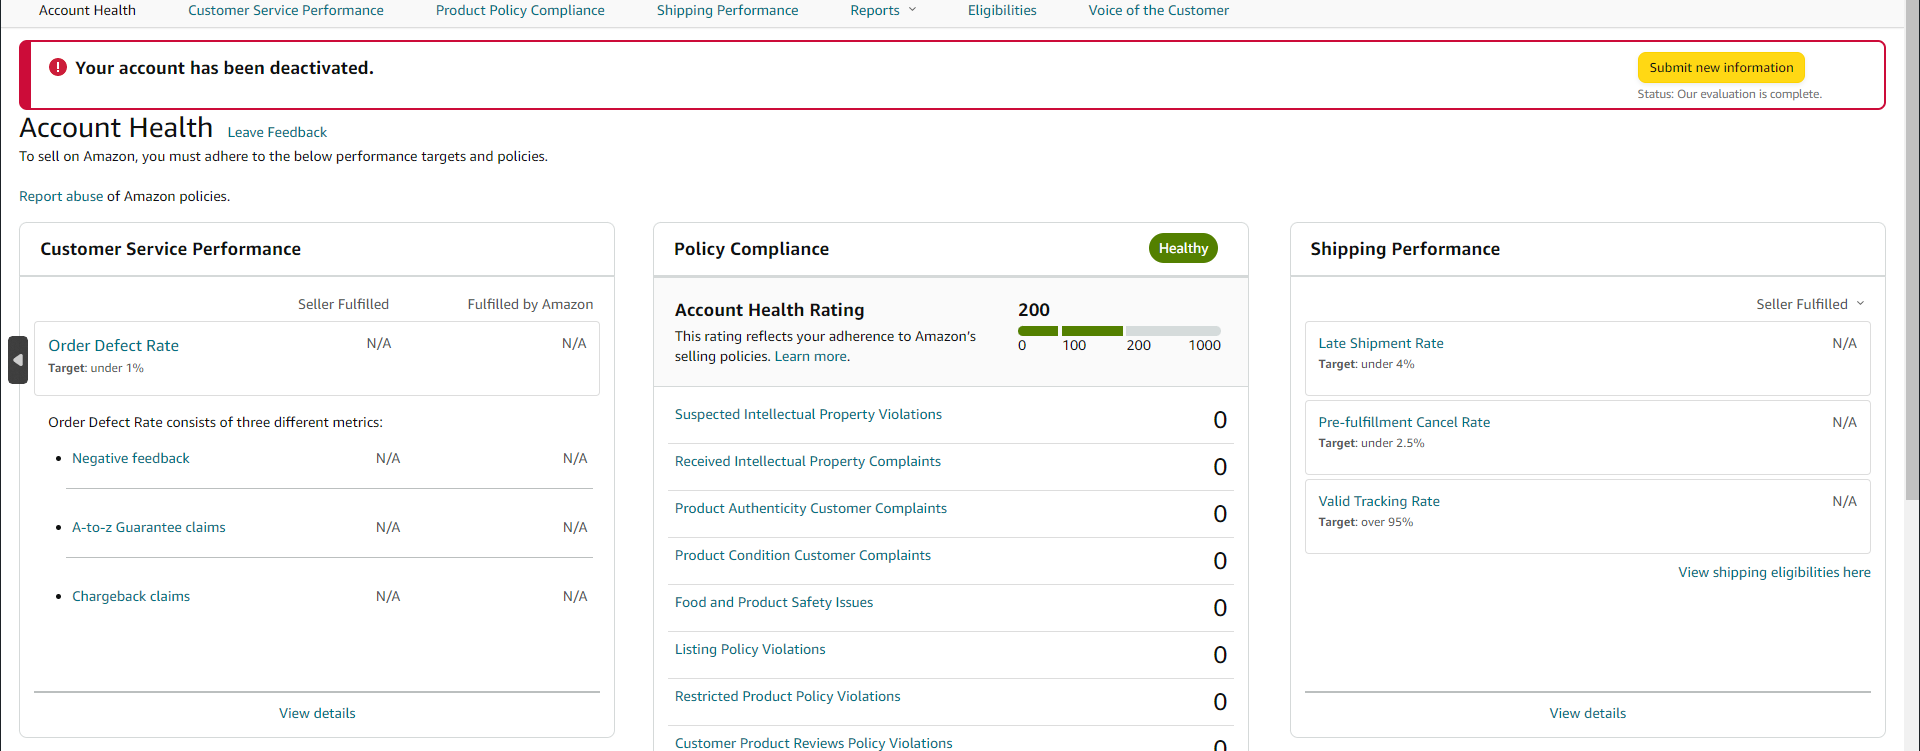Follow the Report abuse link
The height and width of the screenshot is (751, 1920).
pyautogui.click(x=61, y=196)
